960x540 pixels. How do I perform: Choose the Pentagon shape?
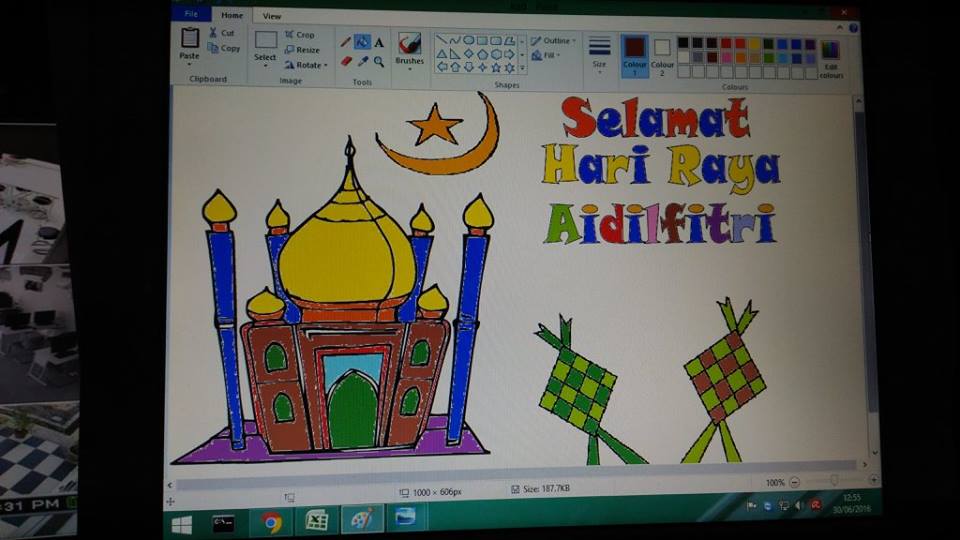pos(482,54)
